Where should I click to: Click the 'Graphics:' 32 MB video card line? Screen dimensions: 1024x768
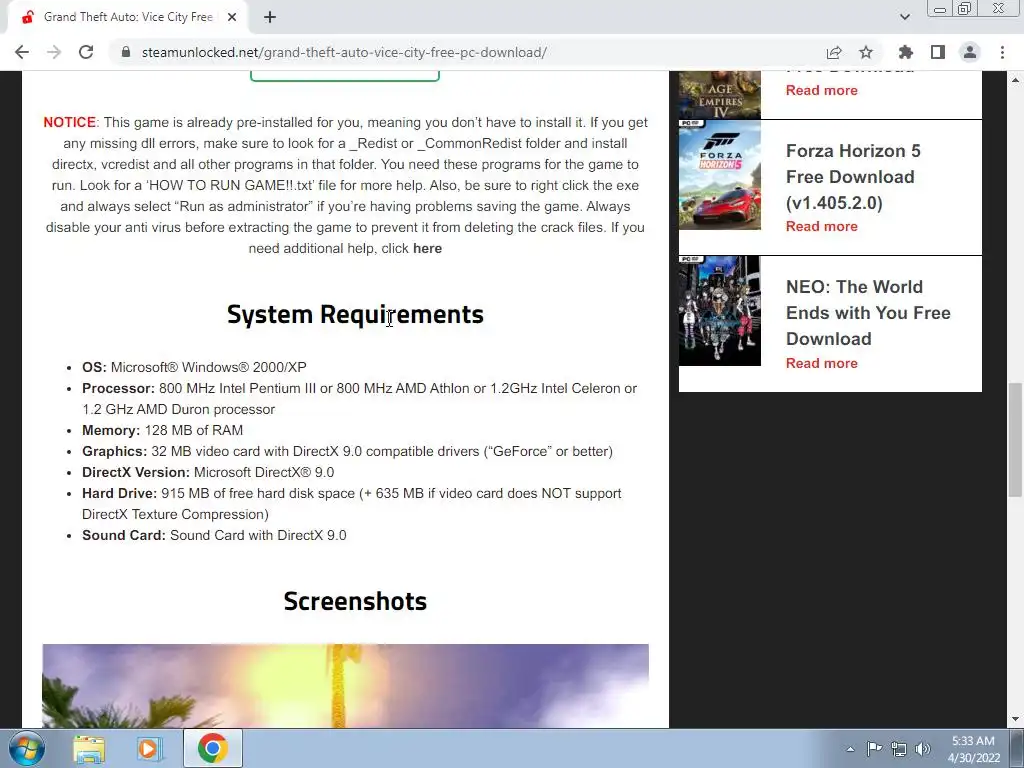pos(347,451)
